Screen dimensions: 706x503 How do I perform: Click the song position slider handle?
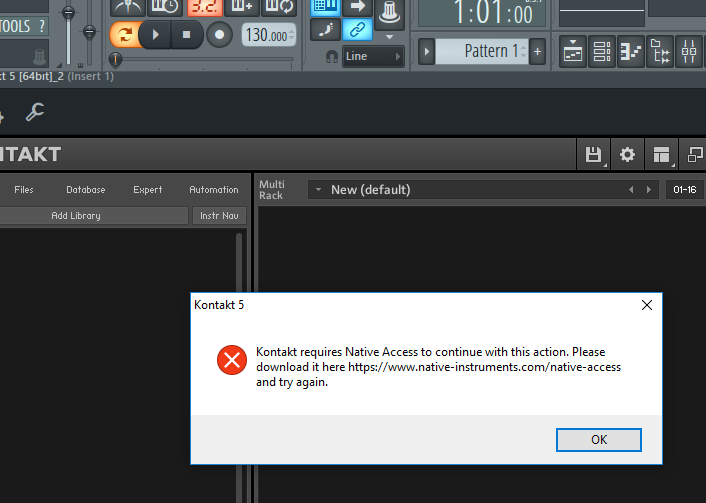tap(115, 59)
